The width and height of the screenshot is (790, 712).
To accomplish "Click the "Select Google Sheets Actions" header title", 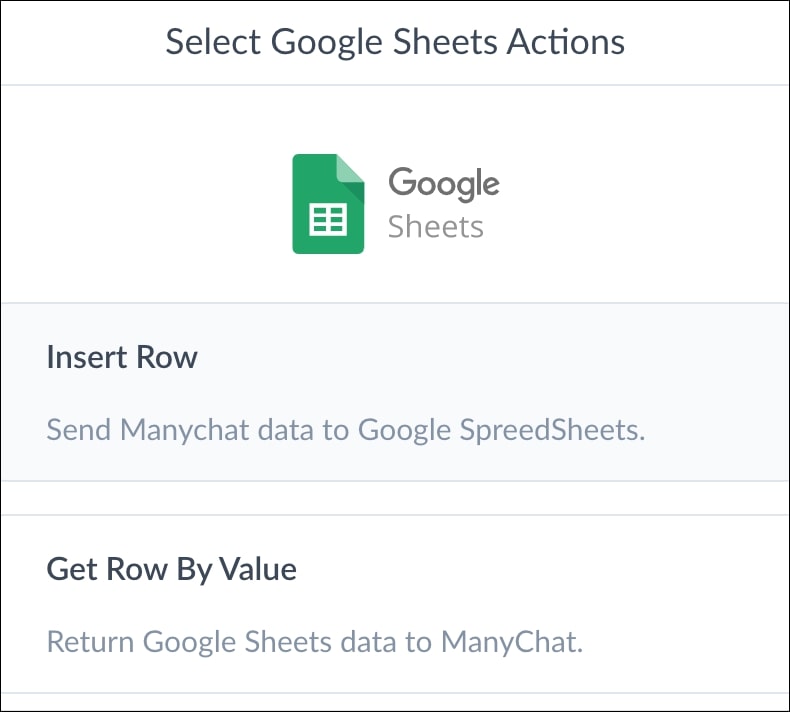I will pos(395,42).
